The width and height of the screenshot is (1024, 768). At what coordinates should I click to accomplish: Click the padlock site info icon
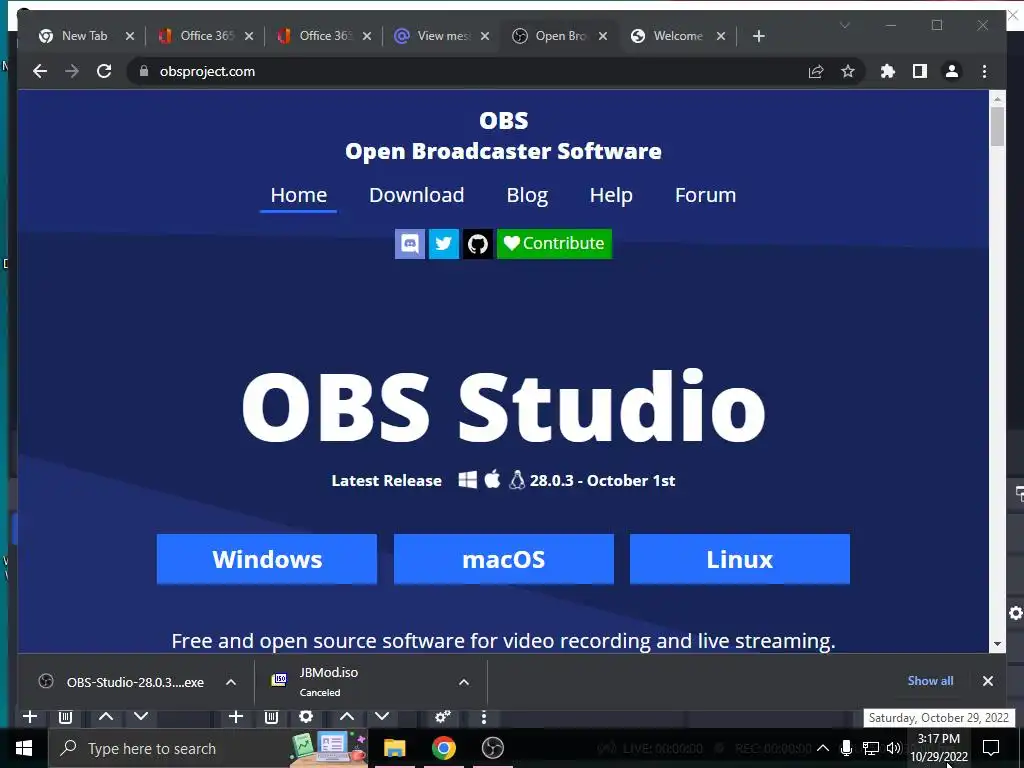[x=144, y=71]
